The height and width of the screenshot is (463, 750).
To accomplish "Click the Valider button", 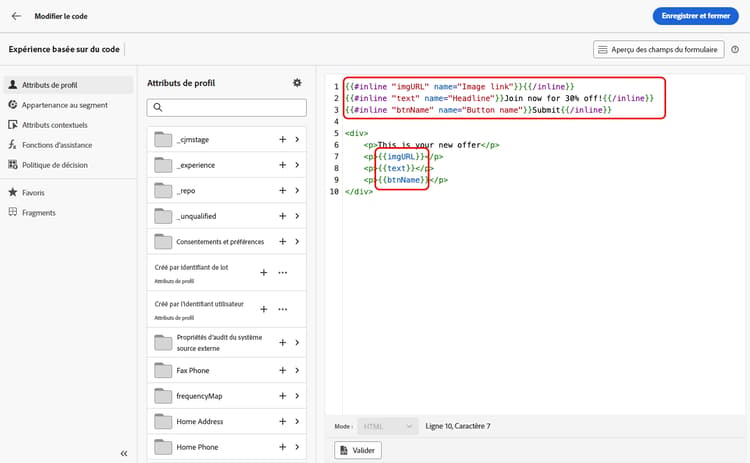I will 358,450.
